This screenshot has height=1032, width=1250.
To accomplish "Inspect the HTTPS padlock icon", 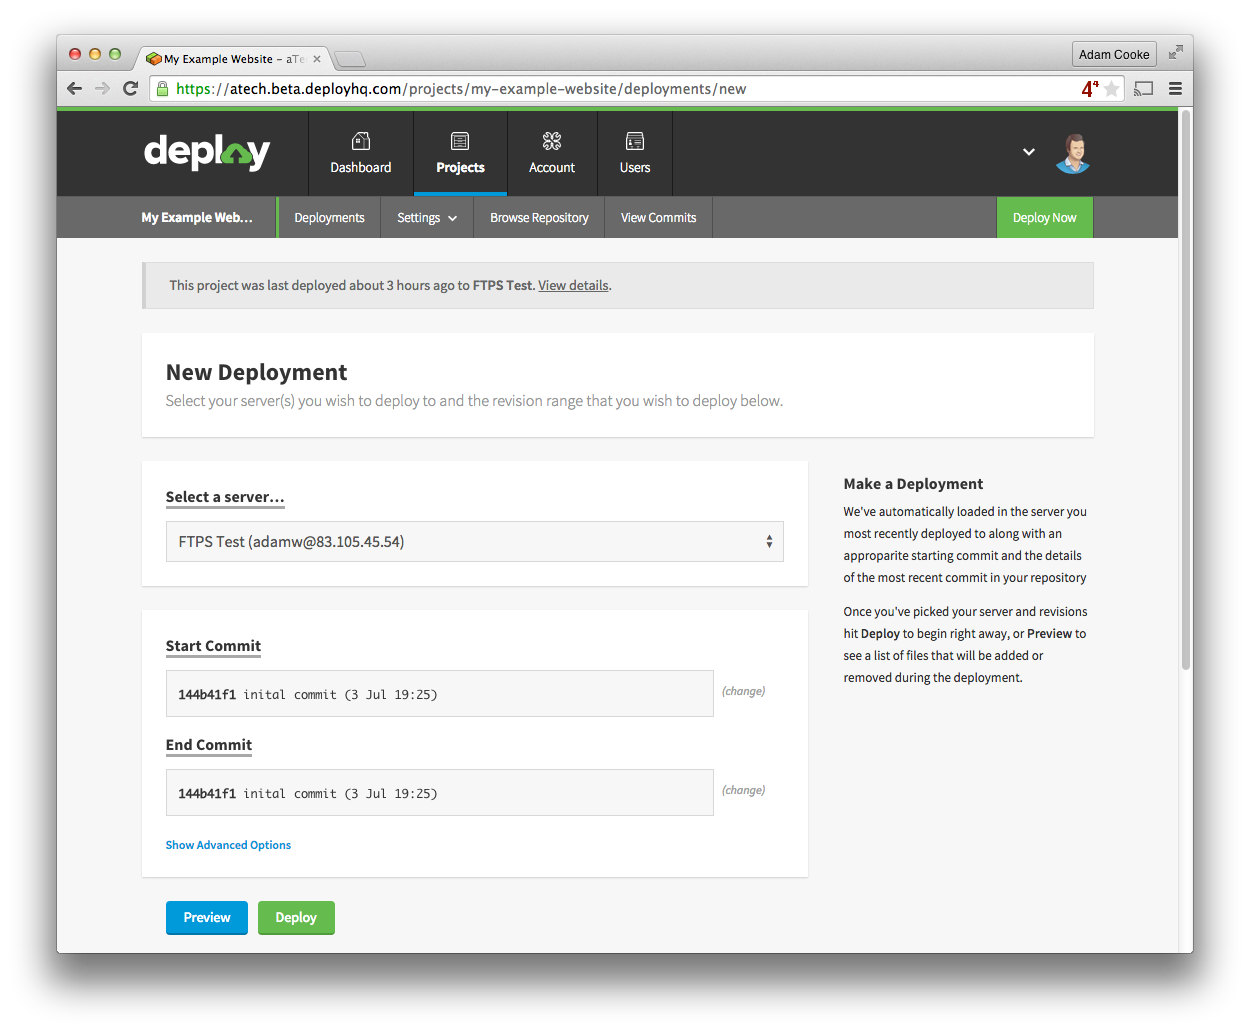I will point(162,88).
